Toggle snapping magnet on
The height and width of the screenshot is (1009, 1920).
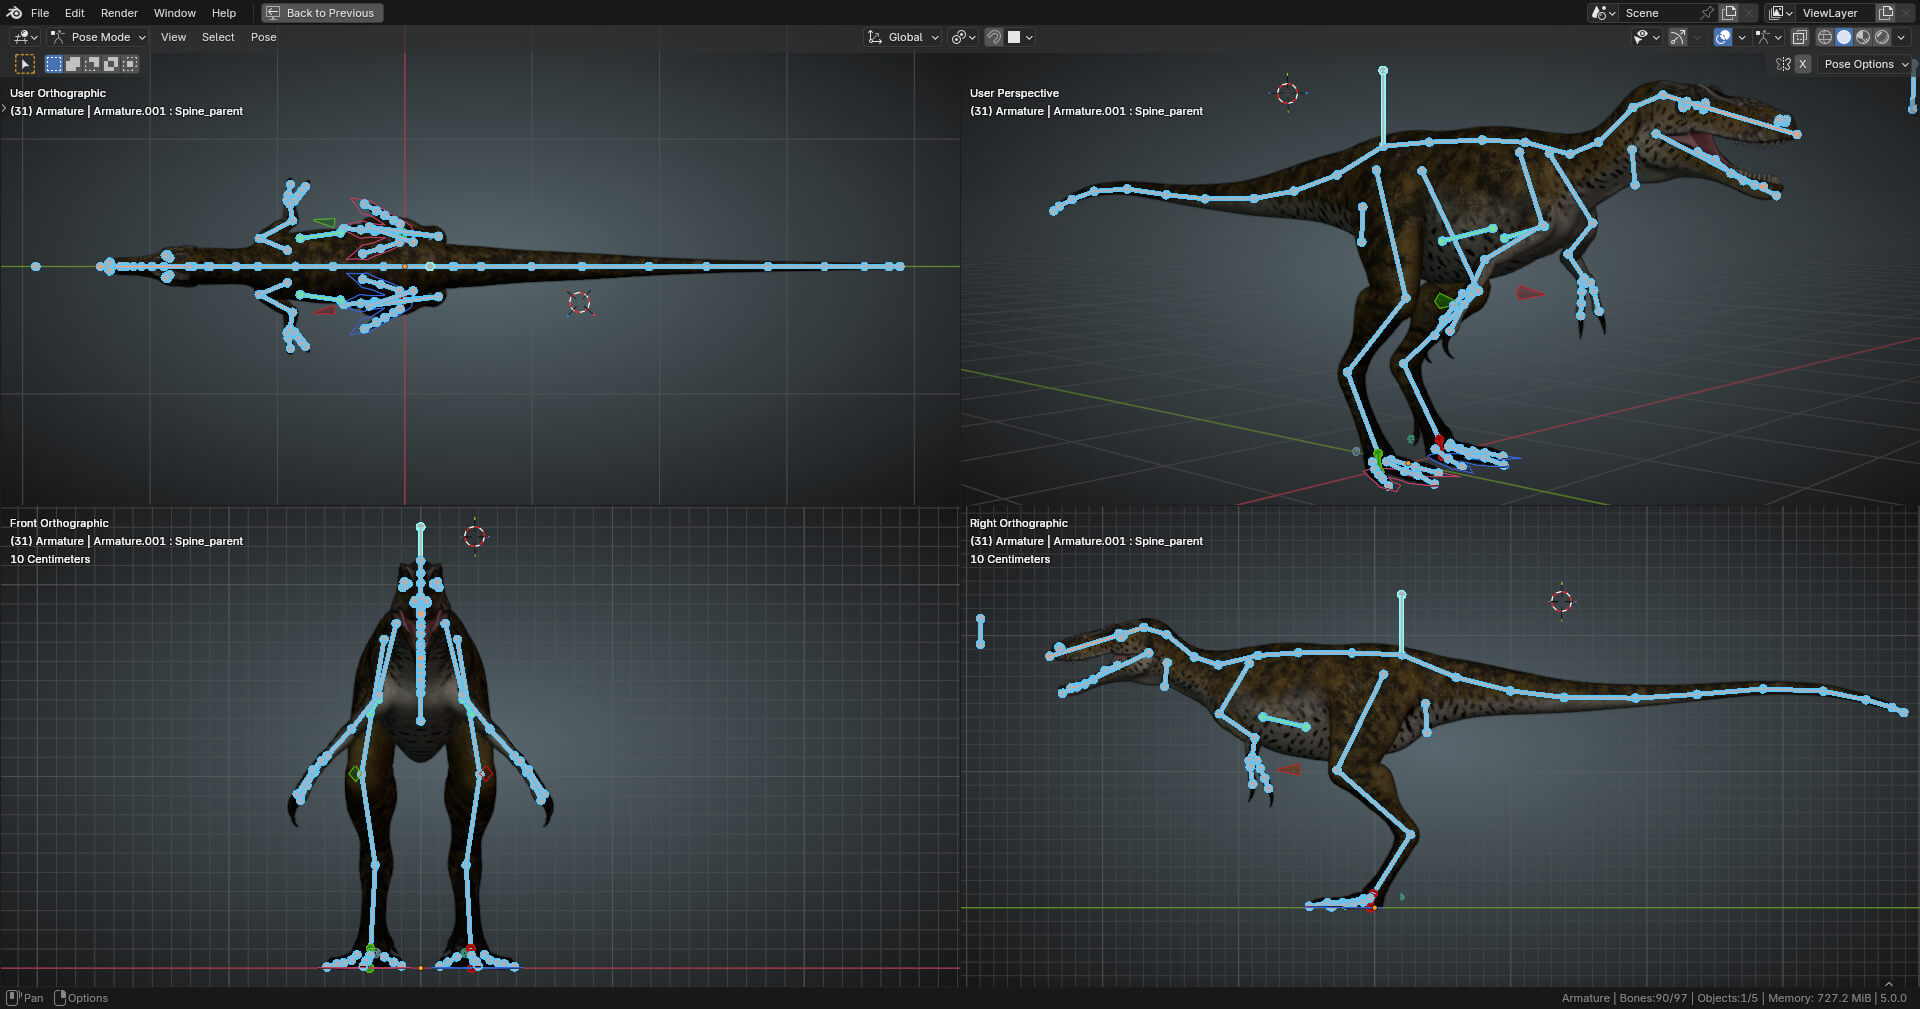[x=994, y=37]
